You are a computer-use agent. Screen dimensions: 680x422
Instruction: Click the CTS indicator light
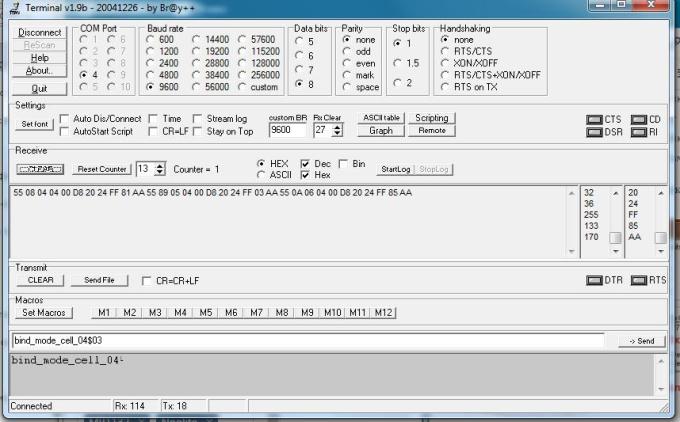pyautogui.click(x=594, y=120)
